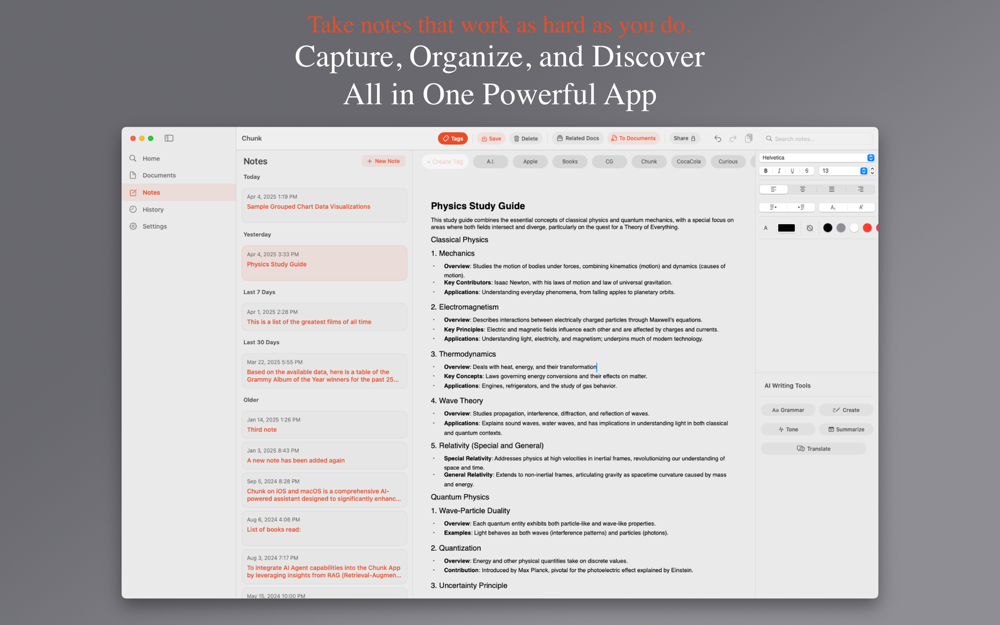Screen dimensions: 1000x625
Task: Open History in the sidebar
Action: [179, 210]
